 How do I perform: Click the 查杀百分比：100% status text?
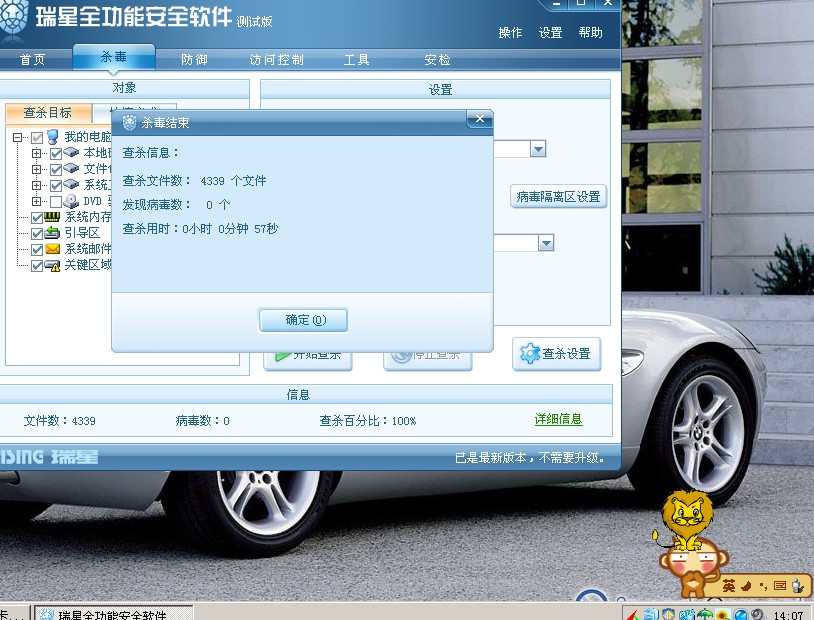click(x=368, y=421)
